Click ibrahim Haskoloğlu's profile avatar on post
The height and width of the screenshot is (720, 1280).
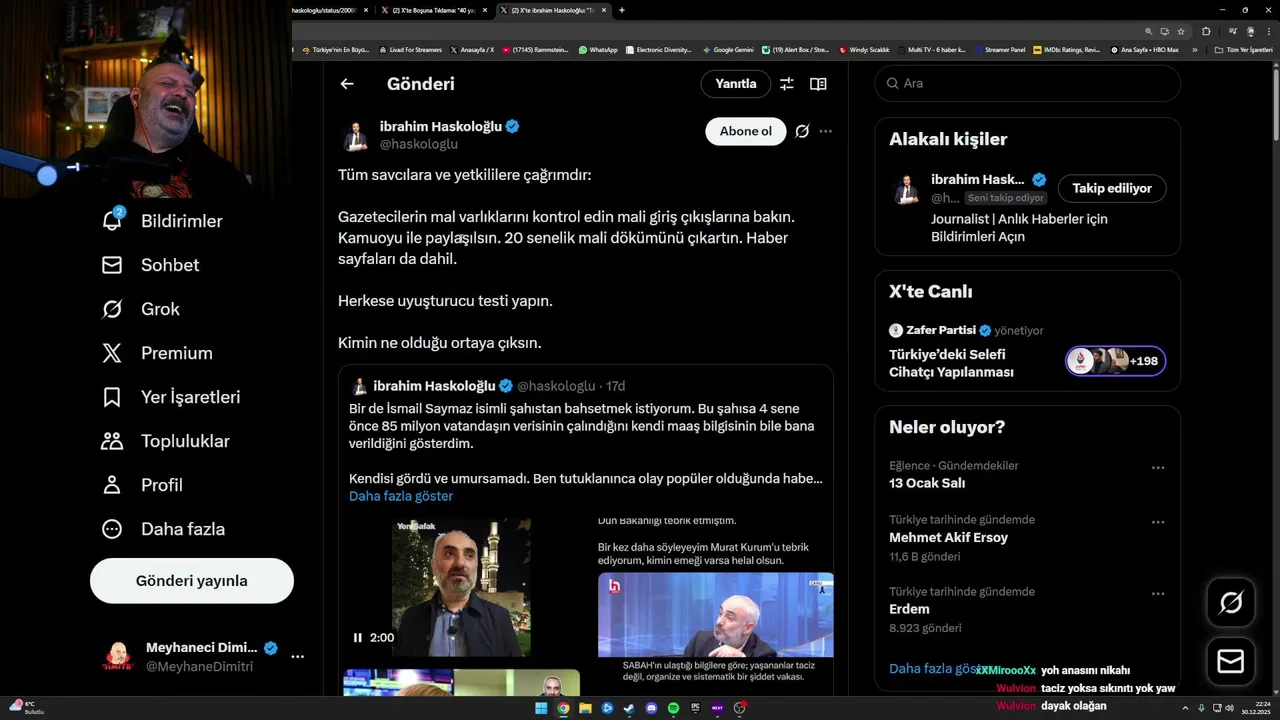354,136
